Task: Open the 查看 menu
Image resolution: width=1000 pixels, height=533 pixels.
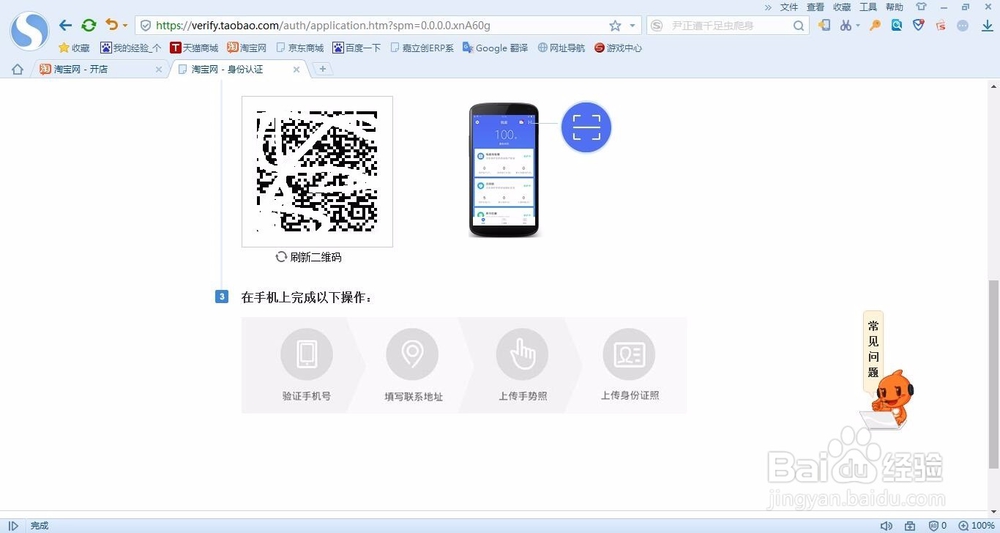Action: [815, 7]
